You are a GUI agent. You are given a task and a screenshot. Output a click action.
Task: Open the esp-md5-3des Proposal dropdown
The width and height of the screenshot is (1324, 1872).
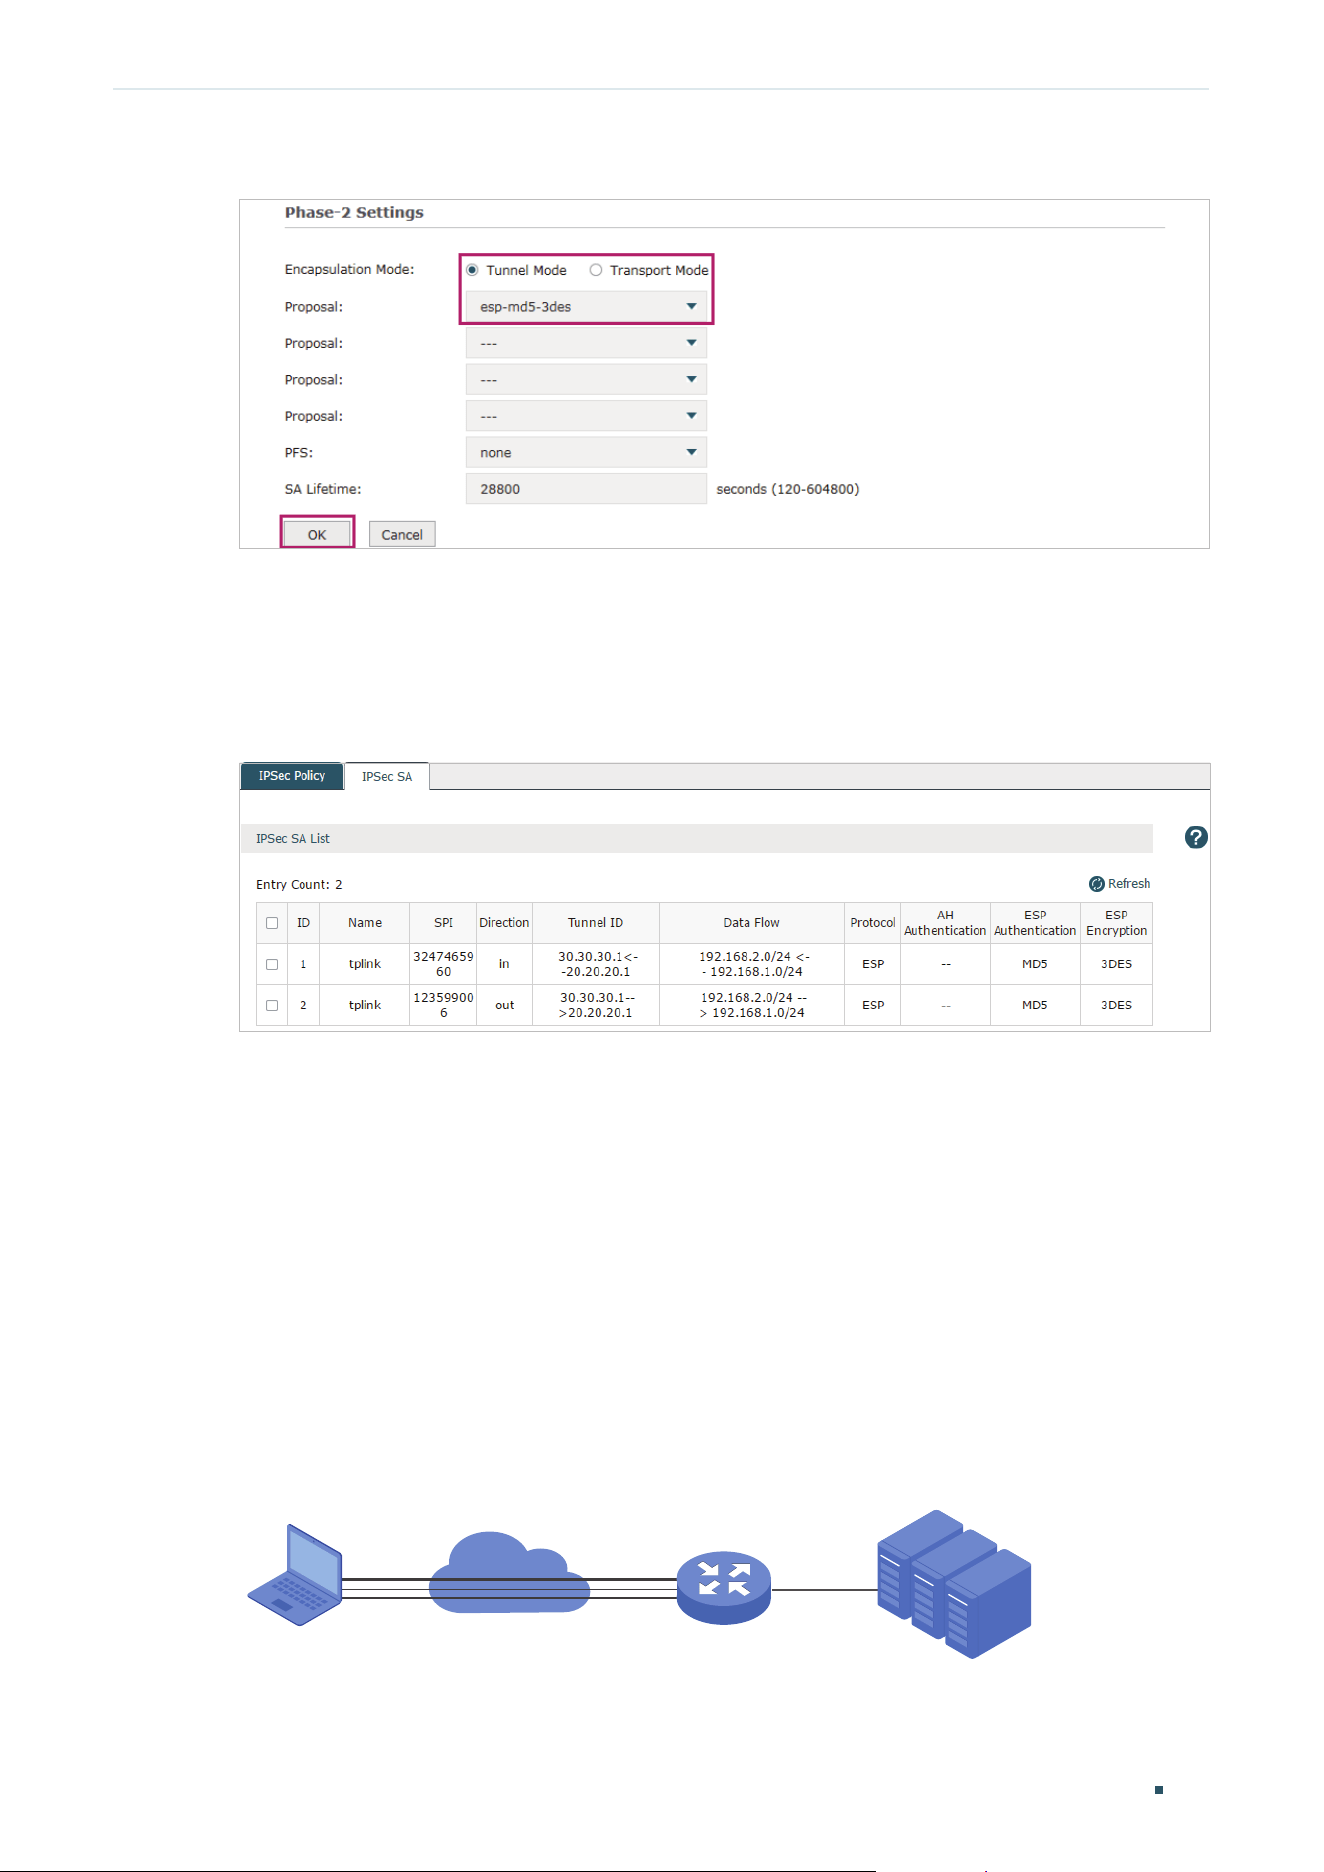pos(586,307)
